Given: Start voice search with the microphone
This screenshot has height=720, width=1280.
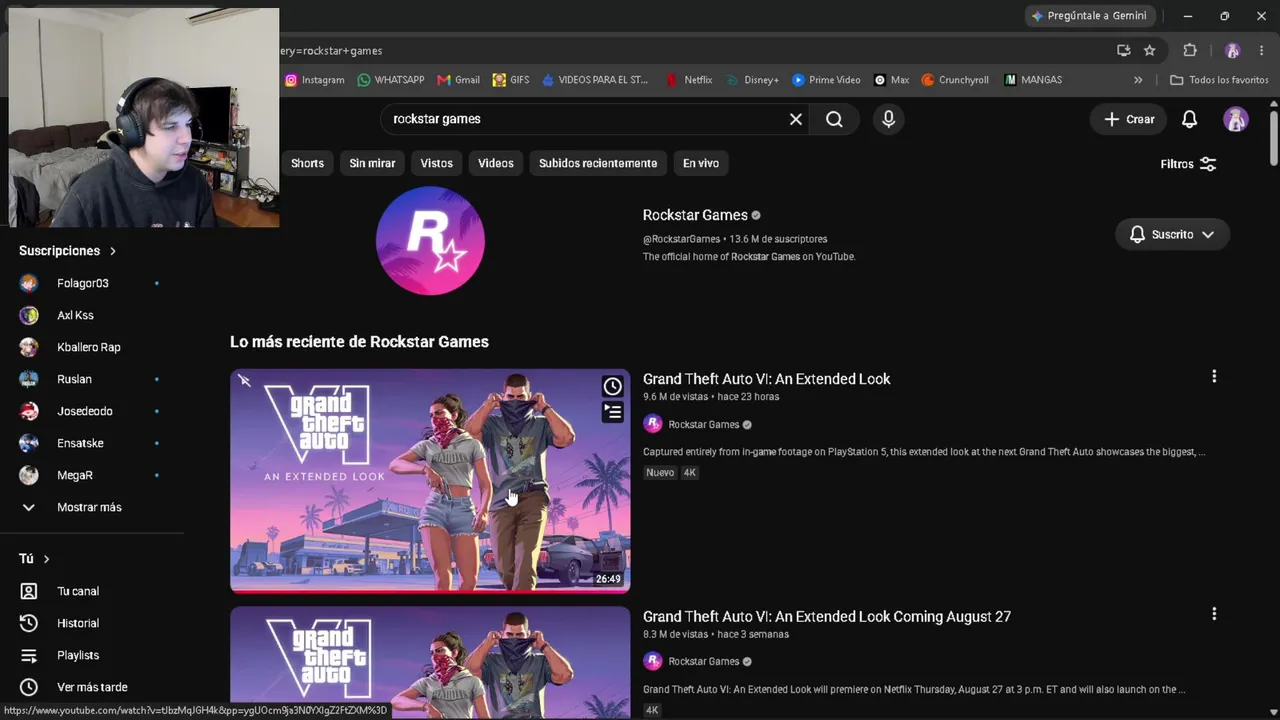Looking at the screenshot, I should 888,119.
